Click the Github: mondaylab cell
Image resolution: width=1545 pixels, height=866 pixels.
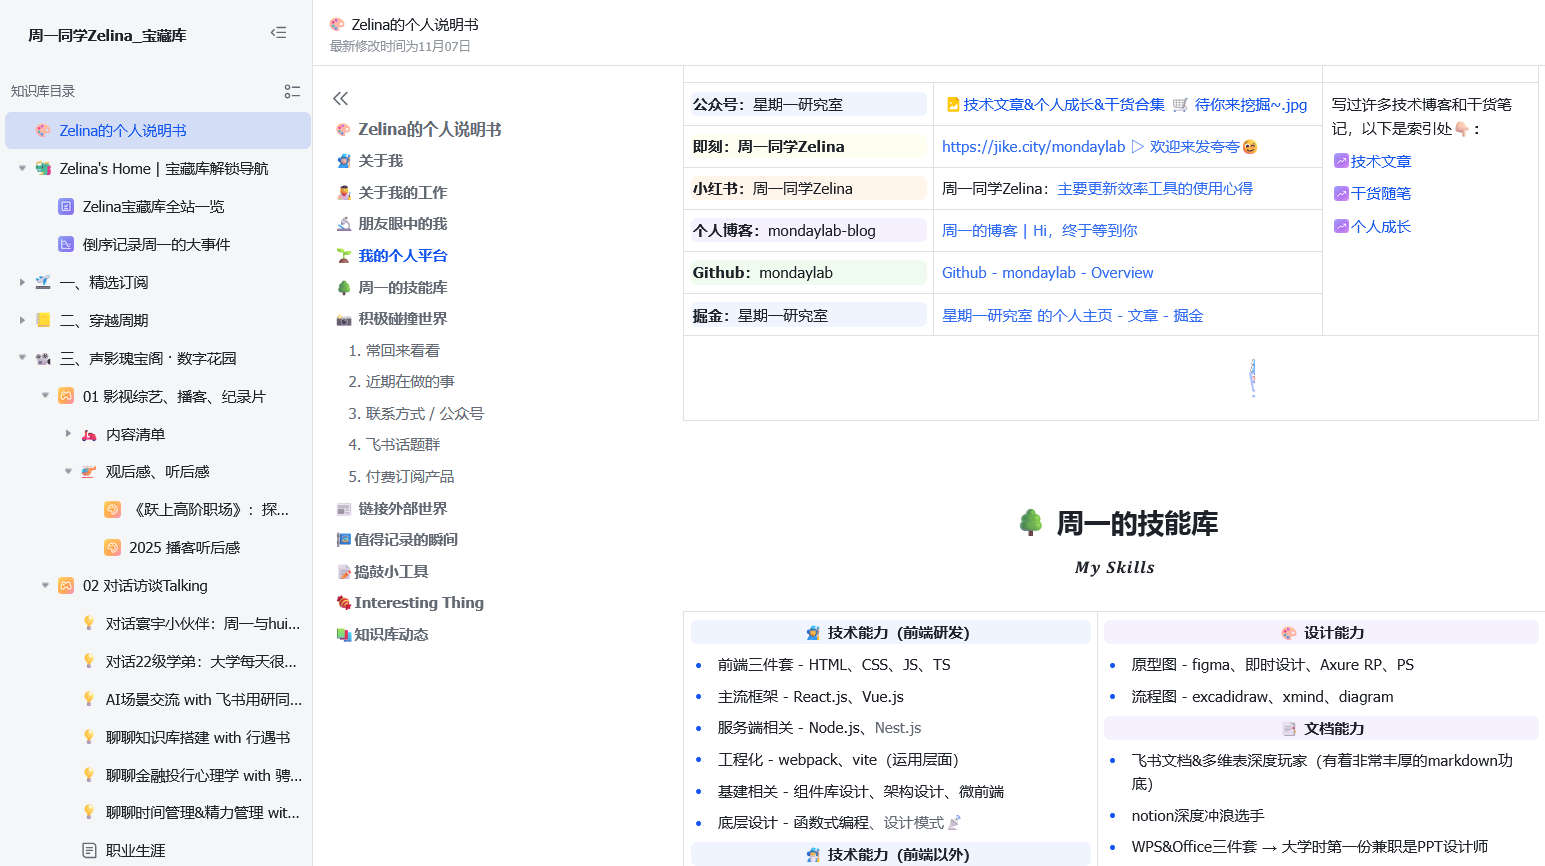click(x=808, y=272)
